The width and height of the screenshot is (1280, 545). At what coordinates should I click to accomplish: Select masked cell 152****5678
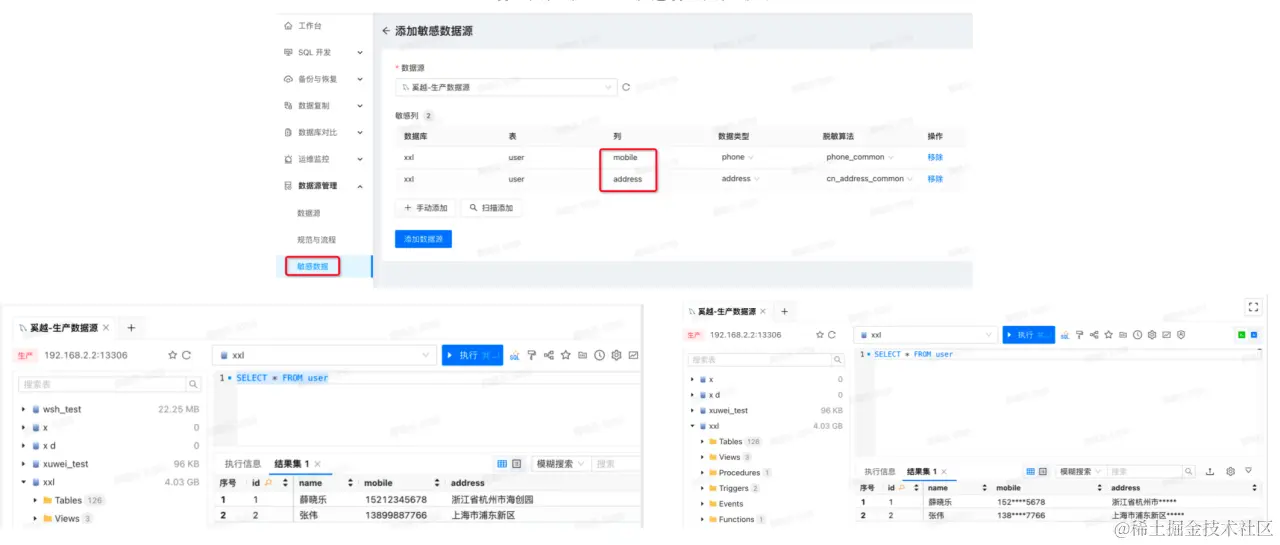[1020, 502]
